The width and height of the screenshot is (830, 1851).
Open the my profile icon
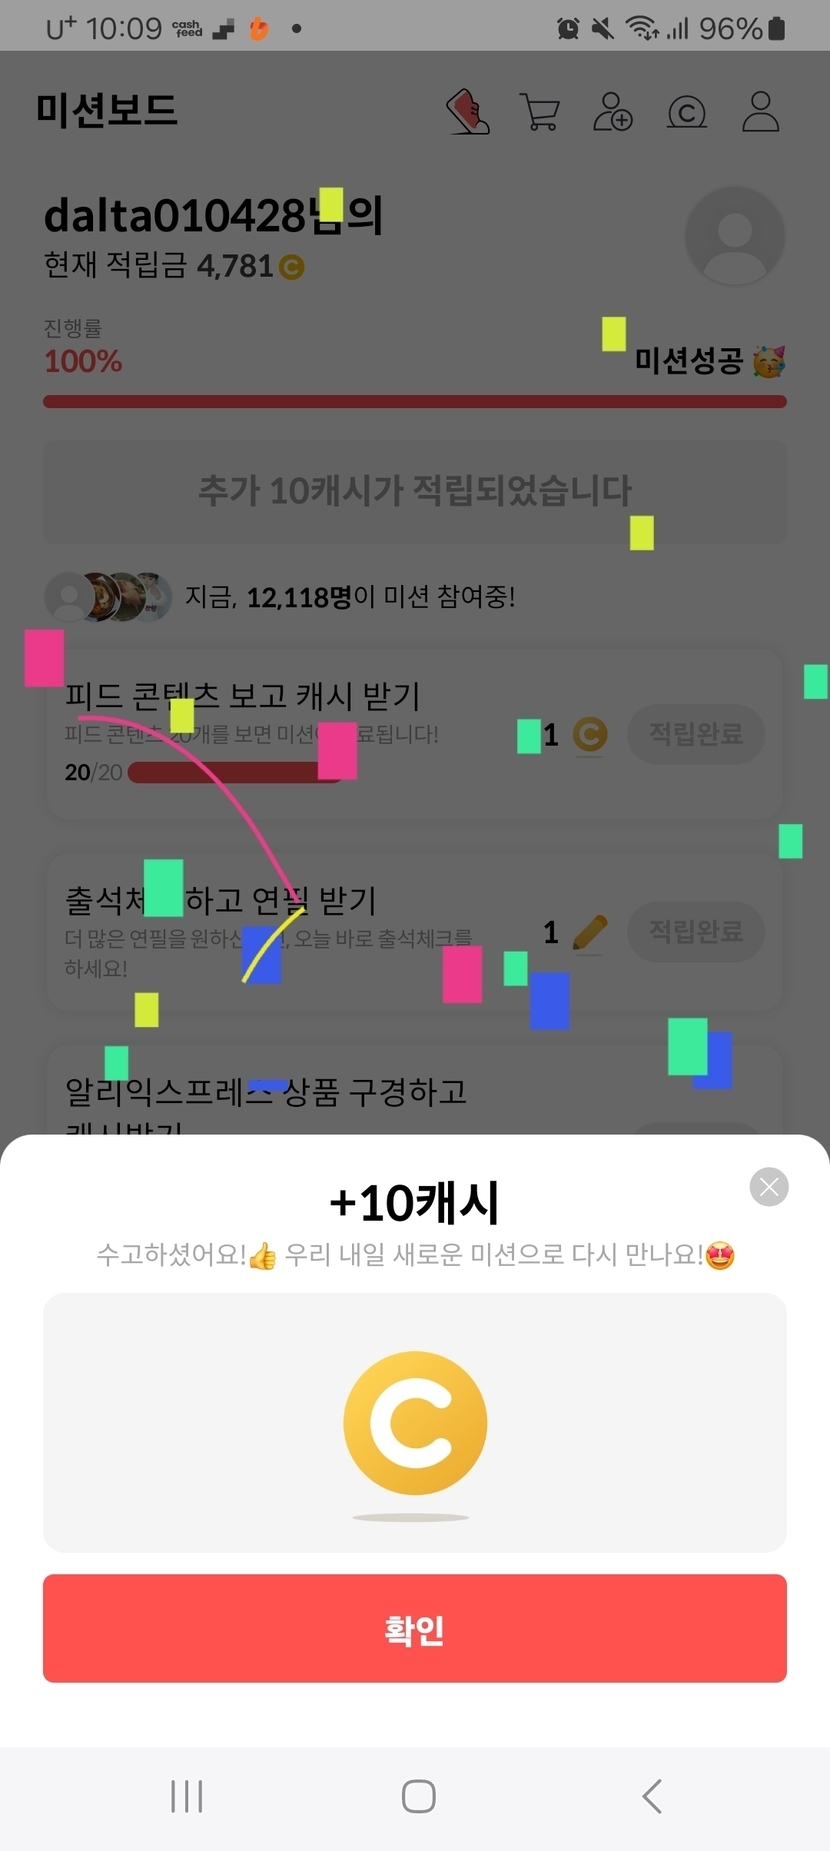760,111
